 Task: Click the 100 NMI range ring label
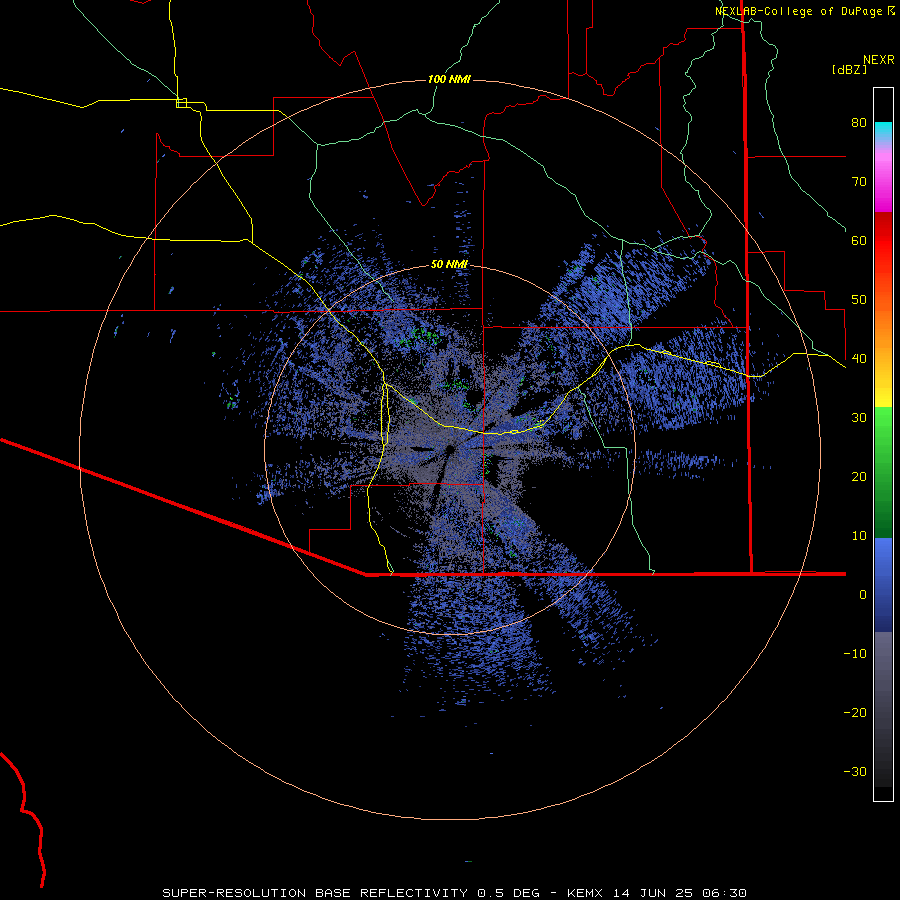tap(449, 79)
